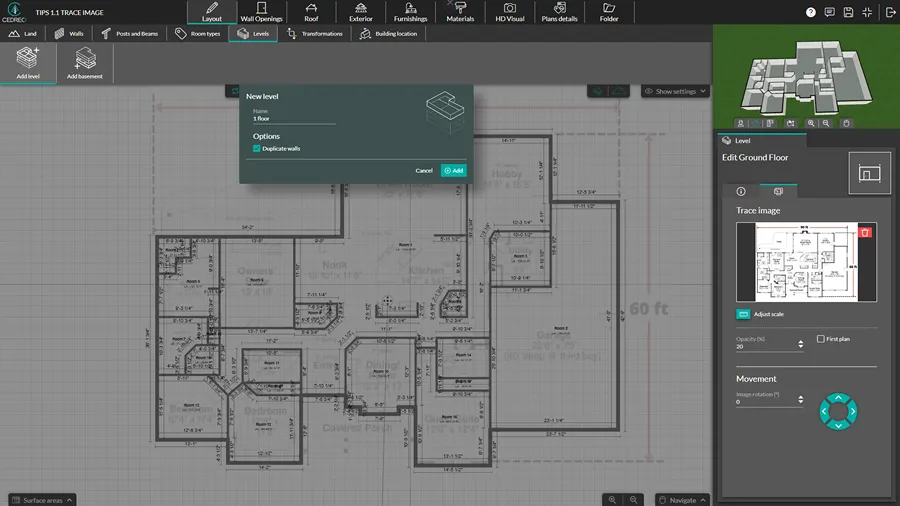Viewport: 900px width, 506px height.
Task: Open the Materials tab
Action: point(460,12)
